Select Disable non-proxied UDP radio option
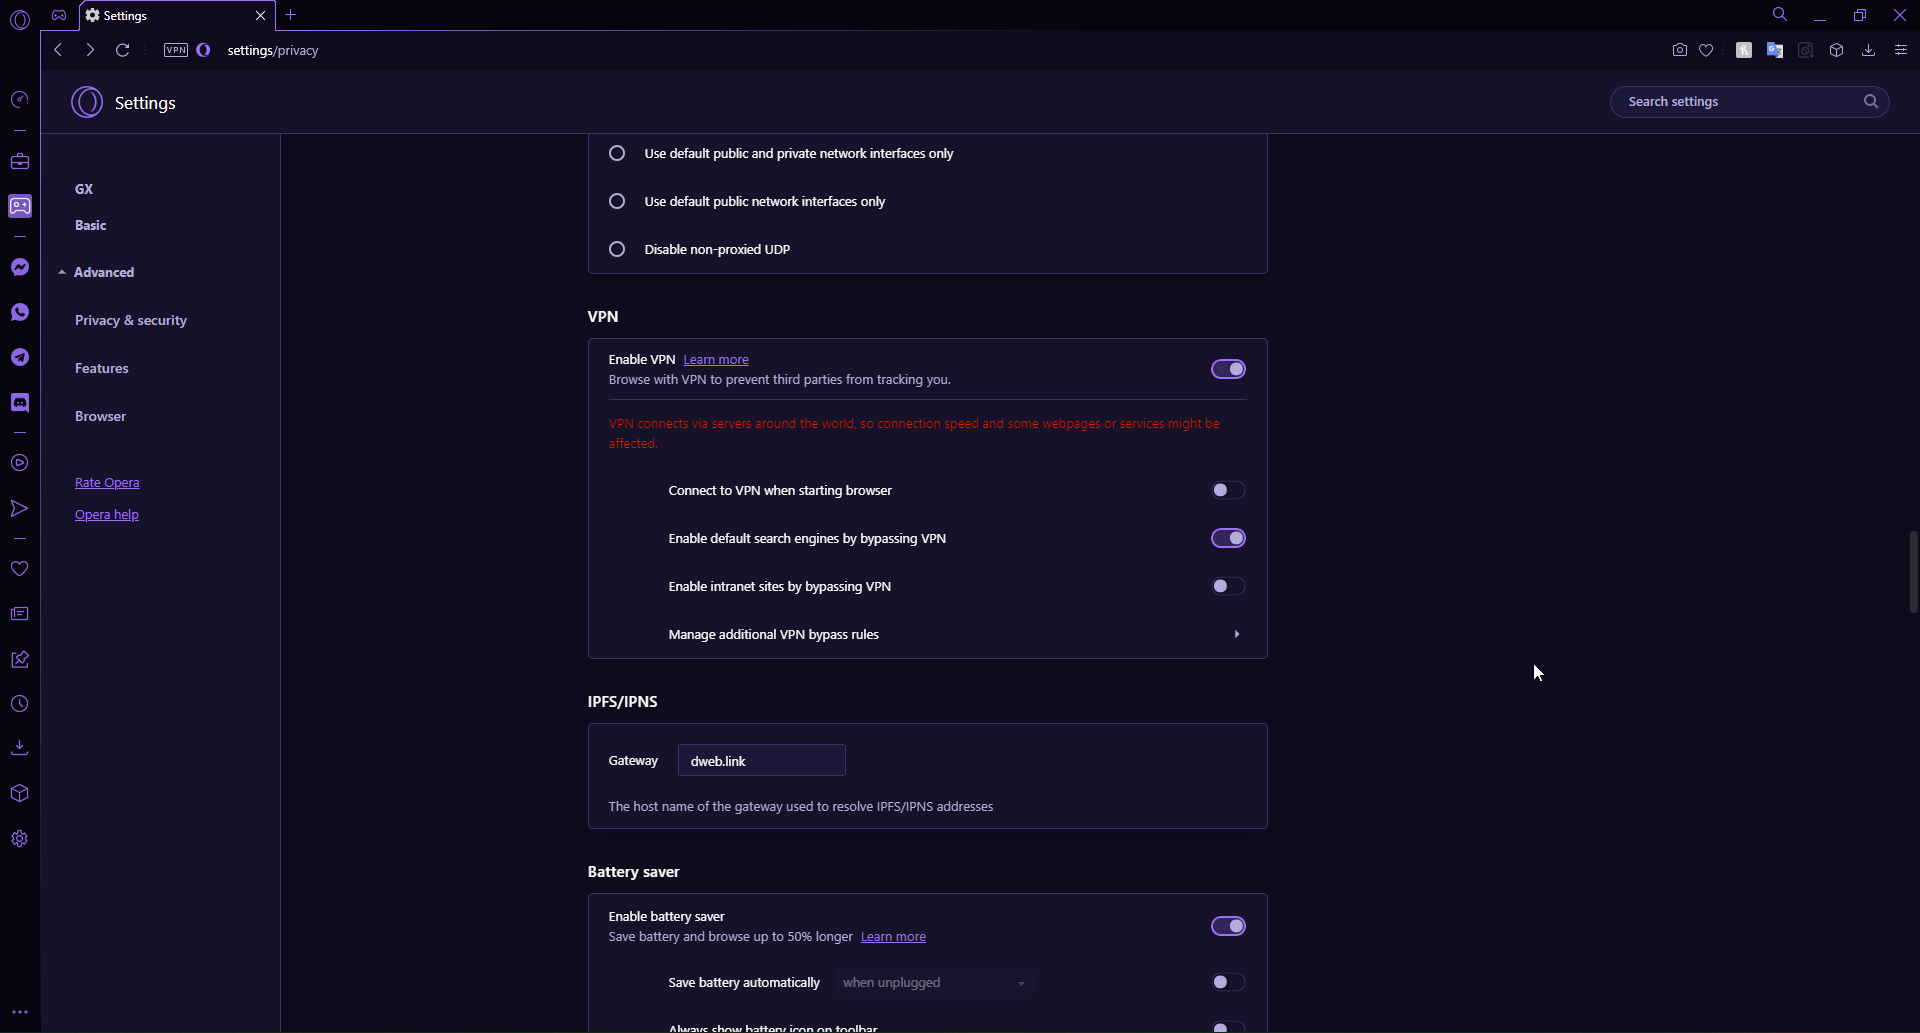Viewport: 1920px width, 1033px height. pos(617,249)
